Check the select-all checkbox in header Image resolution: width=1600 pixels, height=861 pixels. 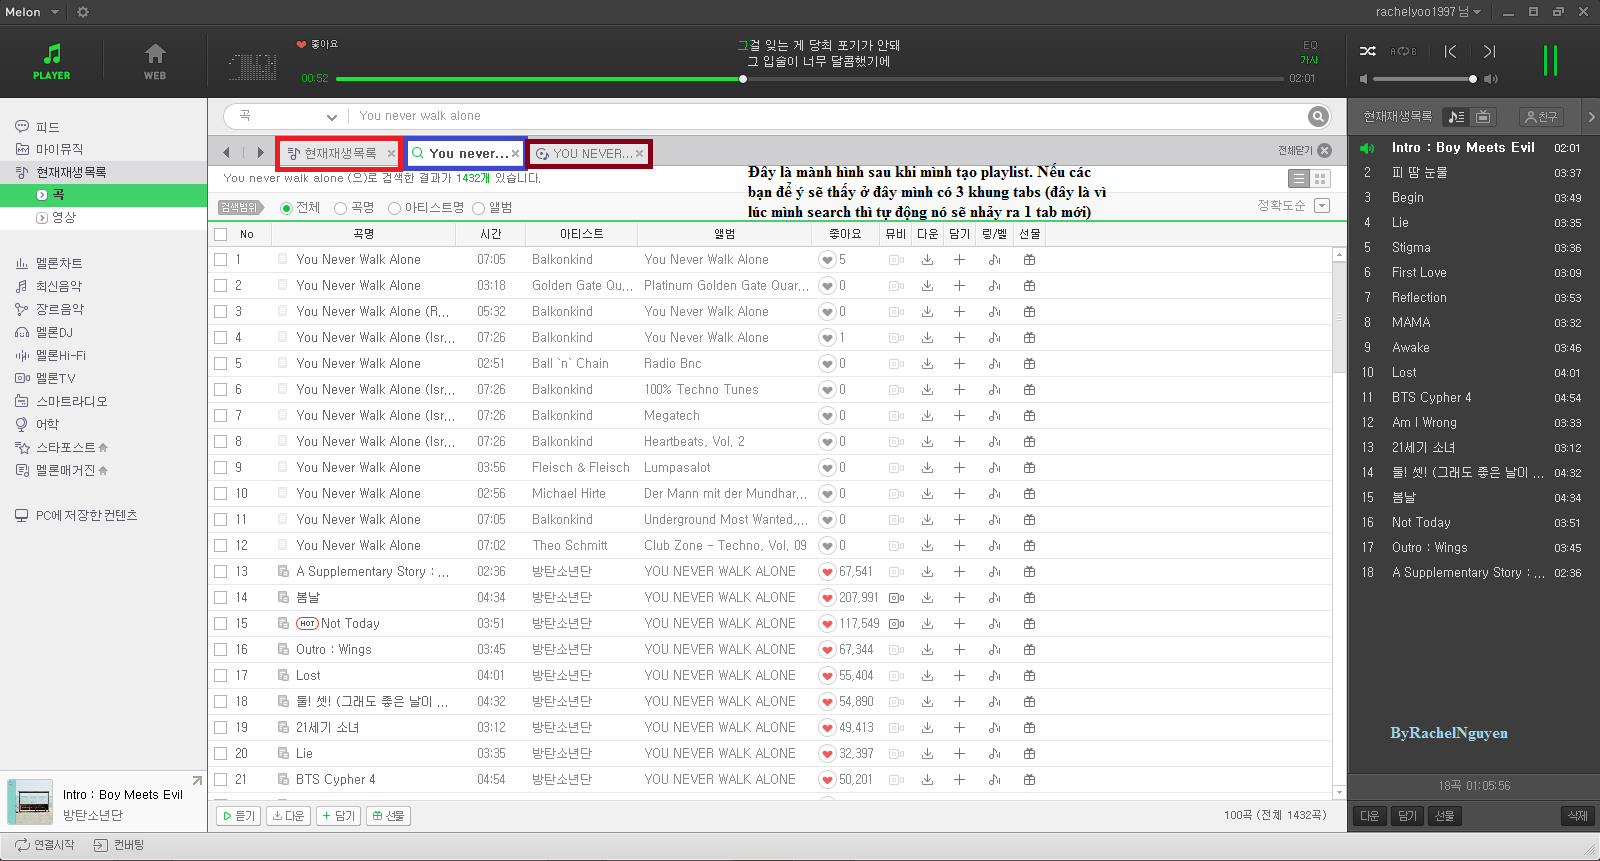[x=220, y=234]
